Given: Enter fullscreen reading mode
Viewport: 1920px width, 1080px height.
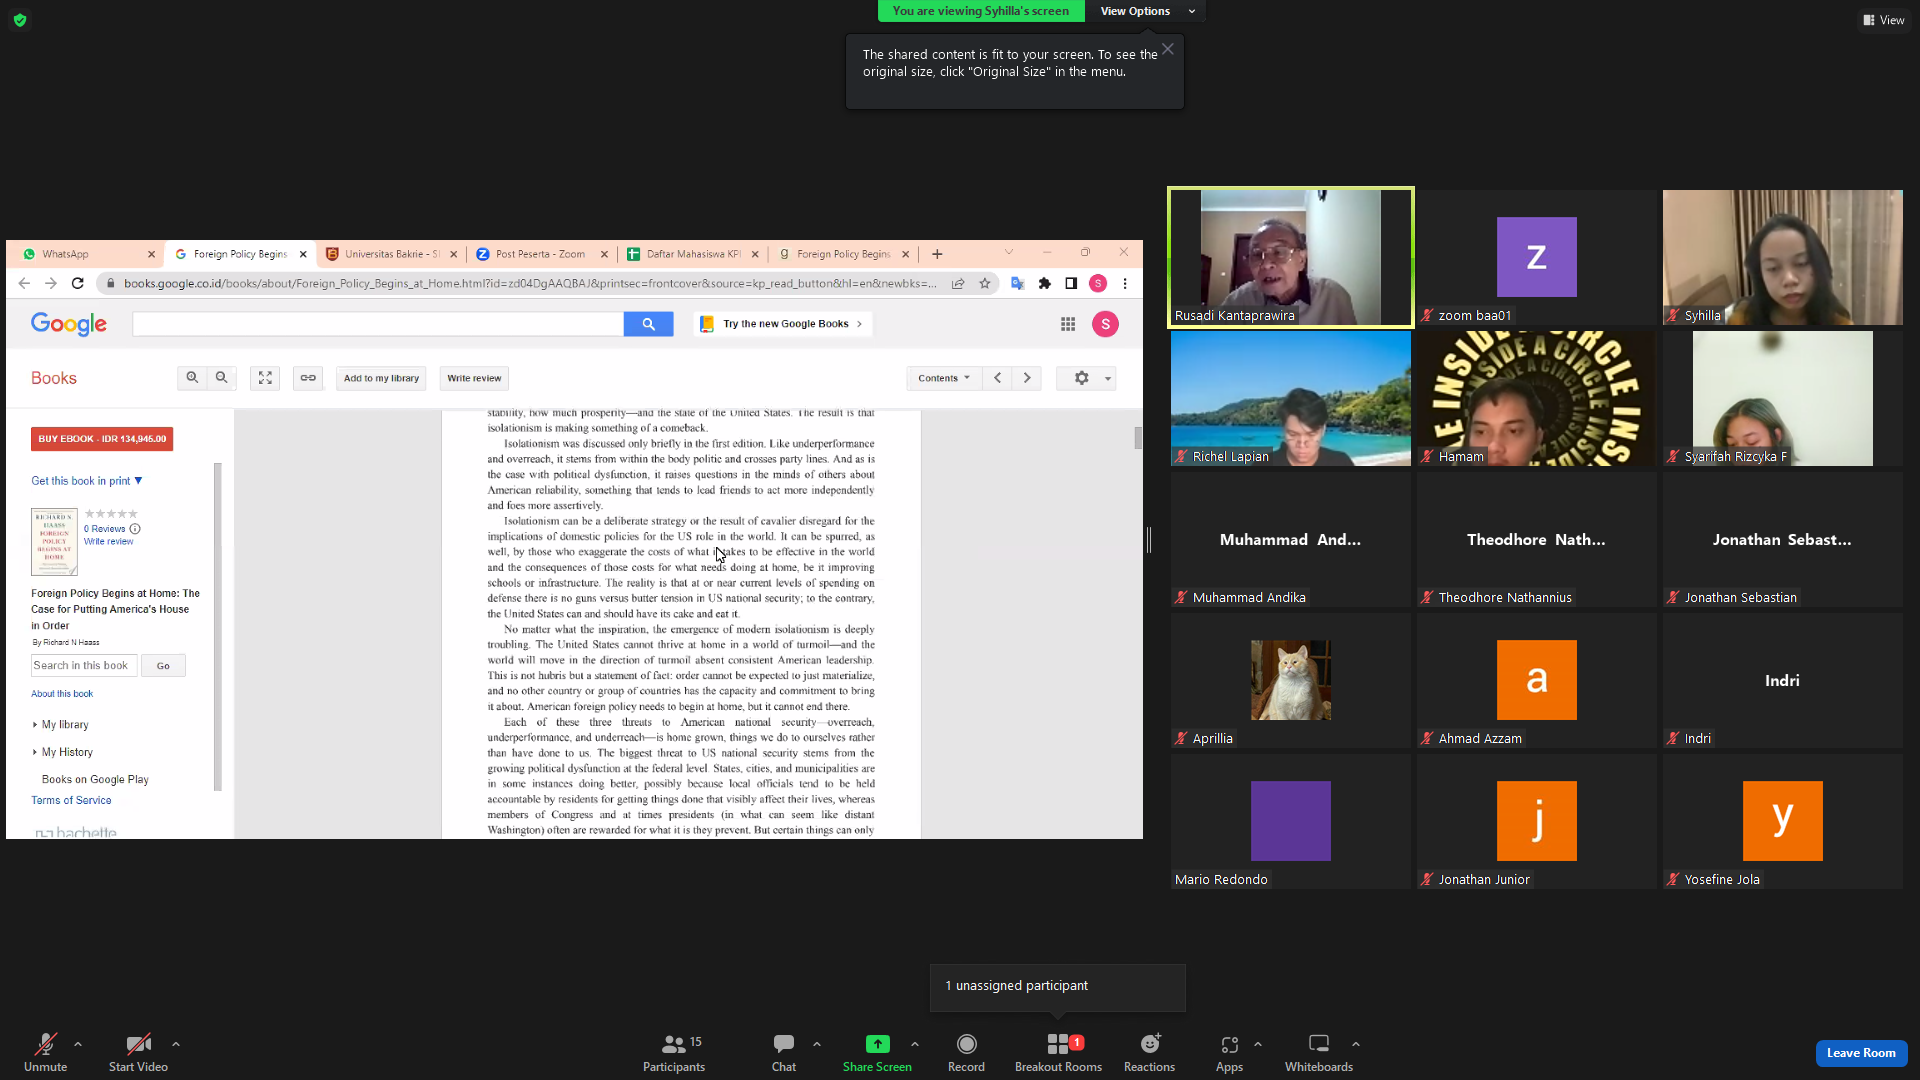Looking at the screenshot, I should pos(265,378).
